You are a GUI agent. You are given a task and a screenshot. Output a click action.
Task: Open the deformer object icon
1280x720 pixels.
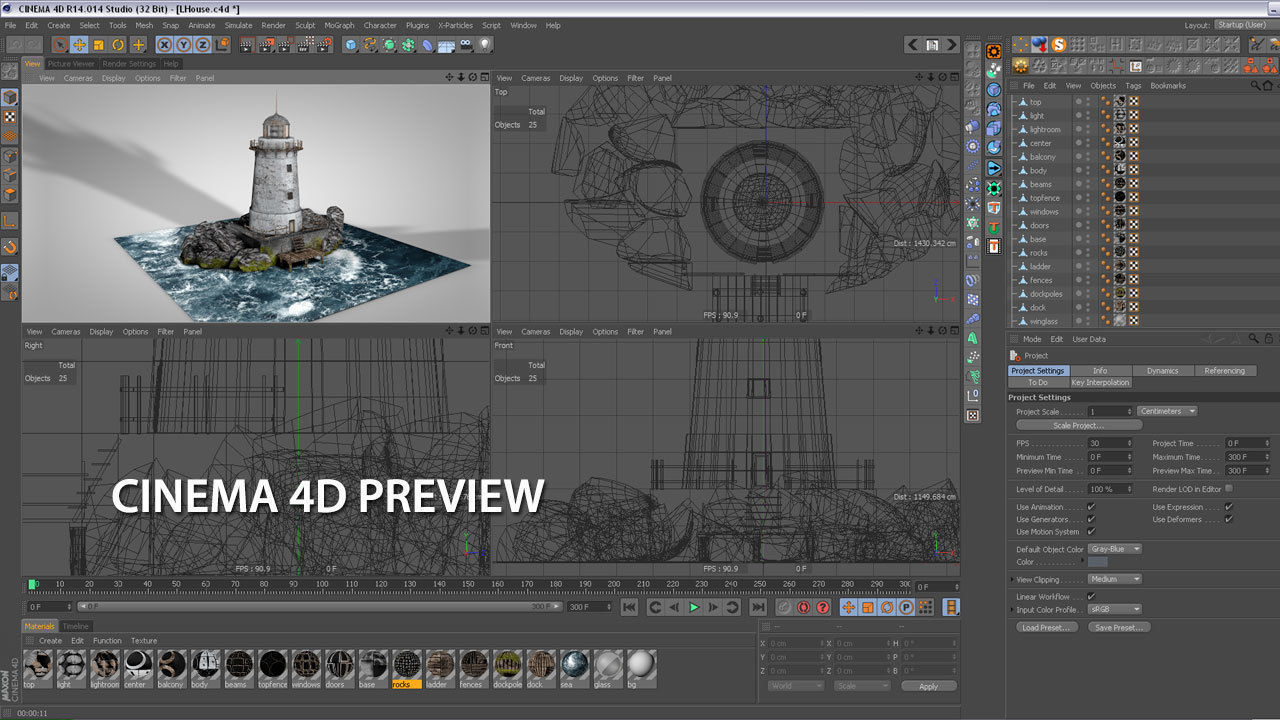428,45
